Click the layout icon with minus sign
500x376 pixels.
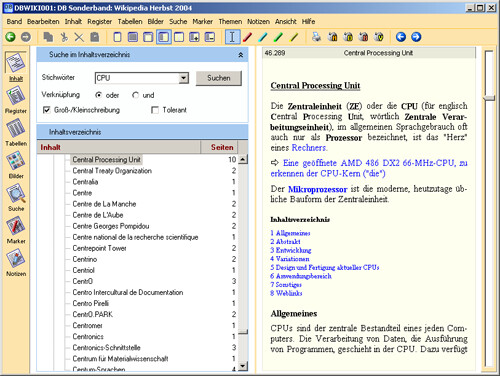coord(209,37)
